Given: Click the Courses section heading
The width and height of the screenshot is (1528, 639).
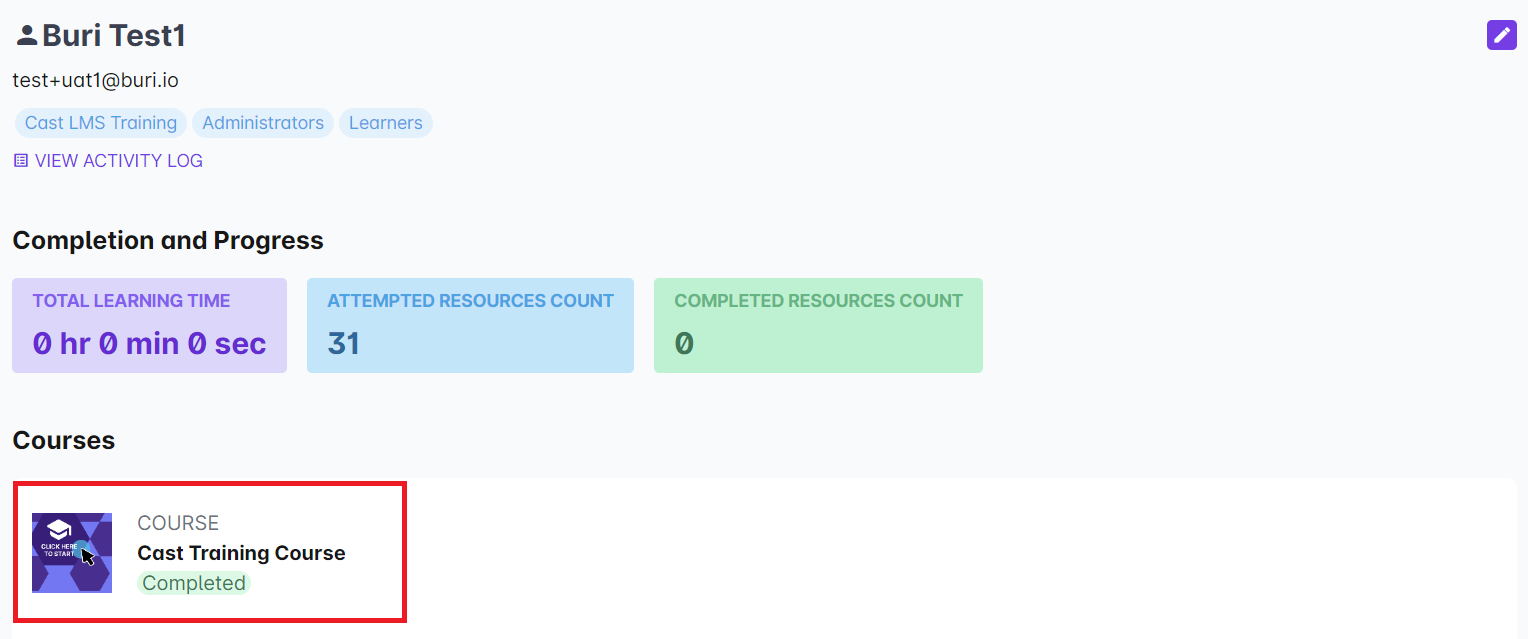Looking at the screenshot, I should tap(63, 440).
